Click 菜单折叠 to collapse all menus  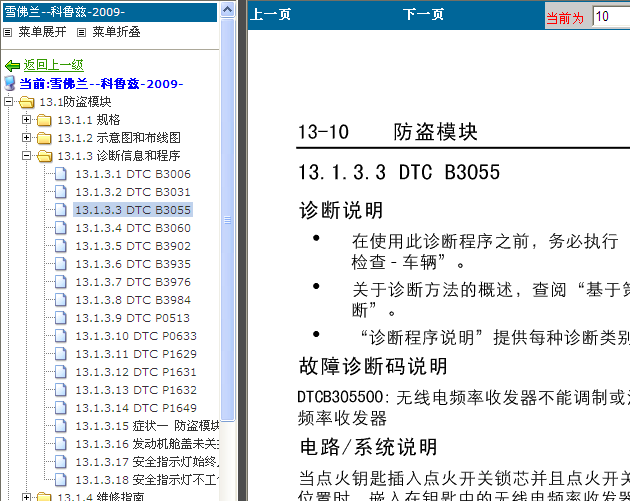click(116, 32)
